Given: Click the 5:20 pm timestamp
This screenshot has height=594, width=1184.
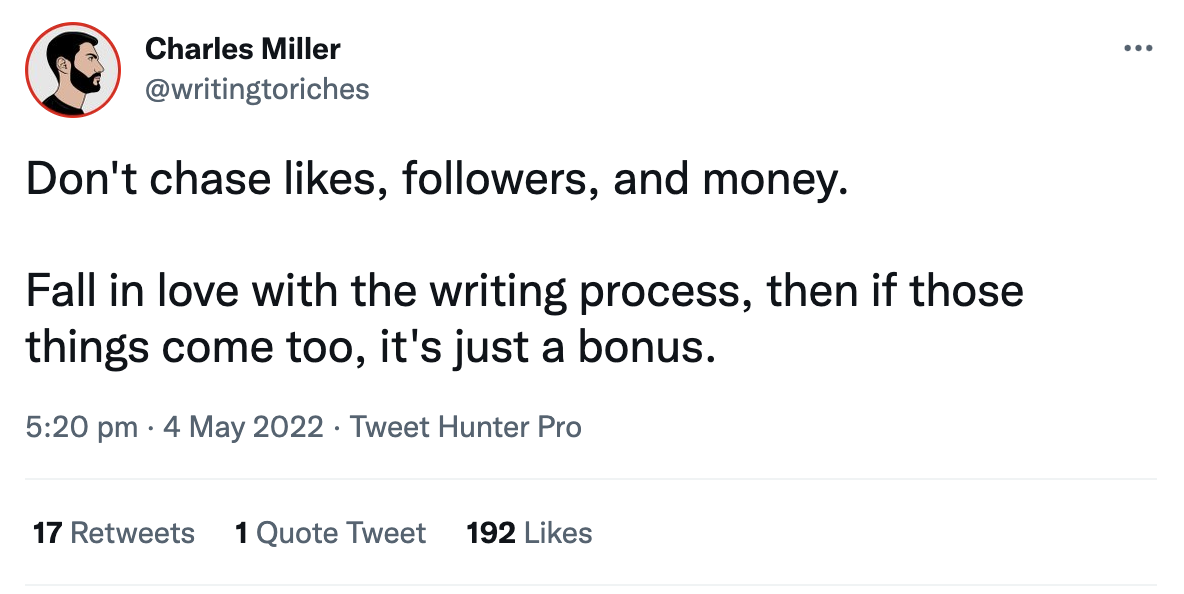Looking at the screenshot, I should coord(82,428).
